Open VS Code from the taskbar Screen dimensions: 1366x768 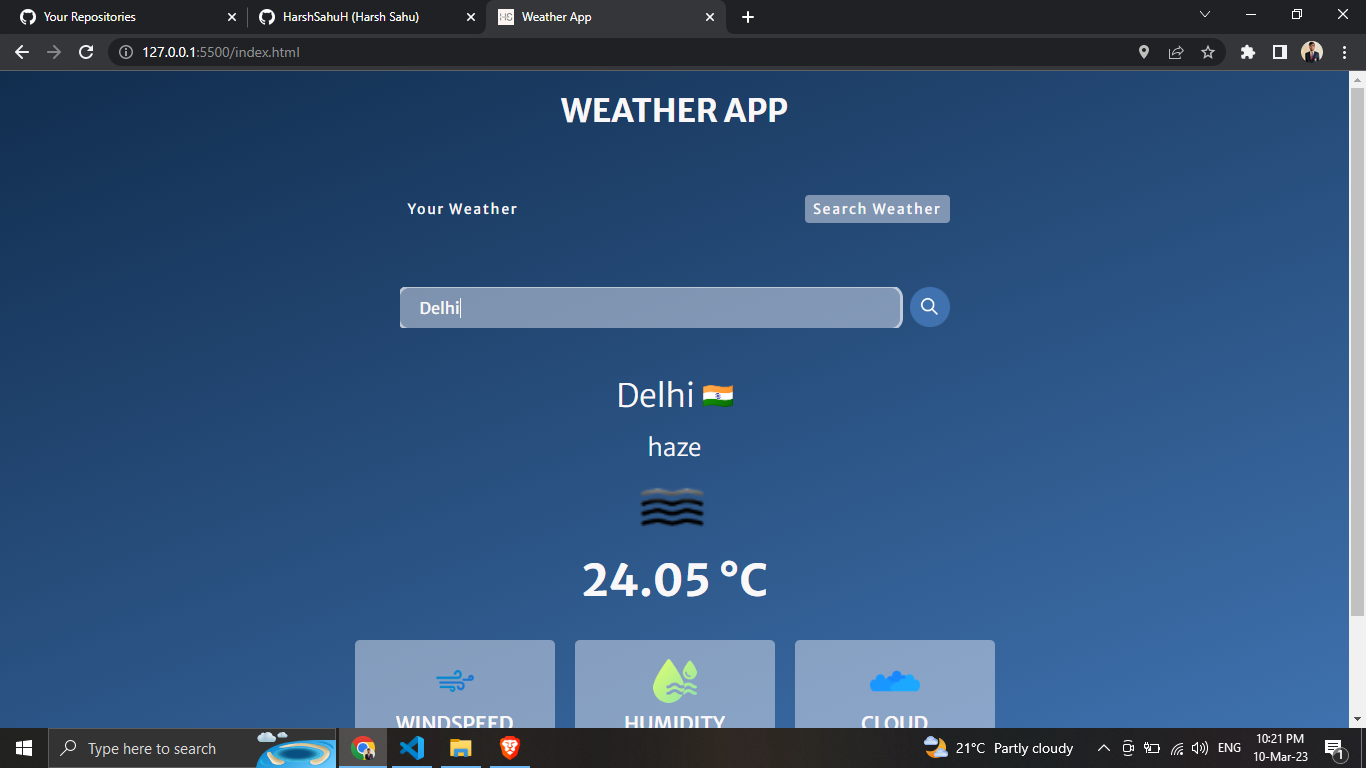click(x=412, y=747)
